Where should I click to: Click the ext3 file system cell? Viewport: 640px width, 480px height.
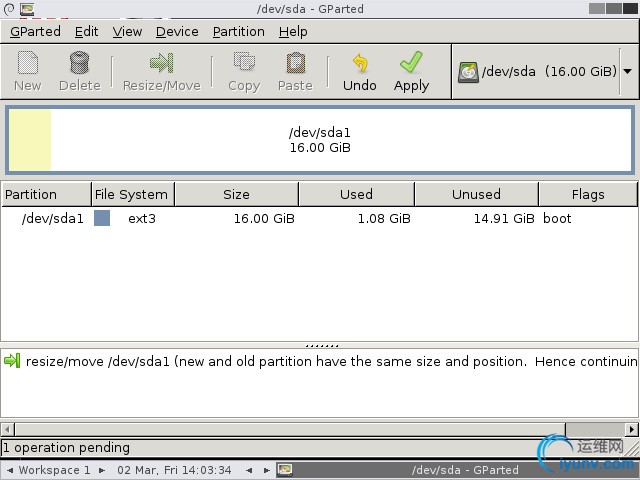point(142,218)
